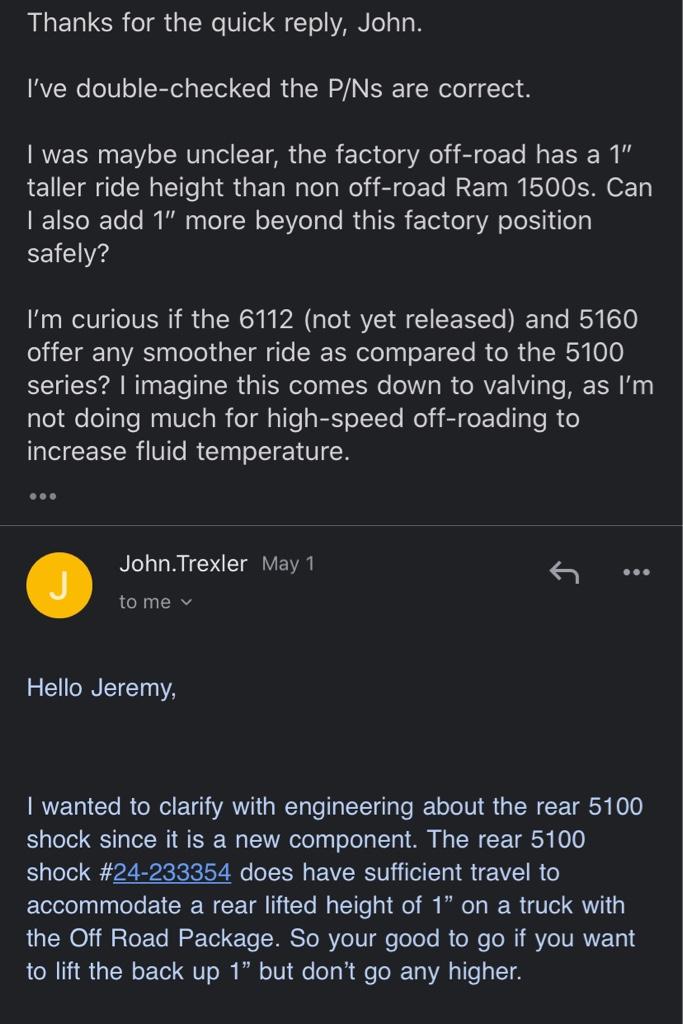Tap the paragraph asking about 6112 and 5160
Viewport: 683px width, 1024px height.
(340, 385)
